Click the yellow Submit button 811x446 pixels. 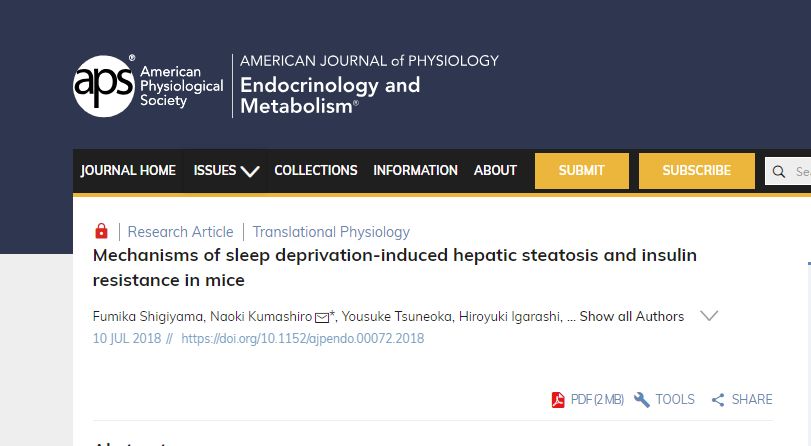coord(582,171)
